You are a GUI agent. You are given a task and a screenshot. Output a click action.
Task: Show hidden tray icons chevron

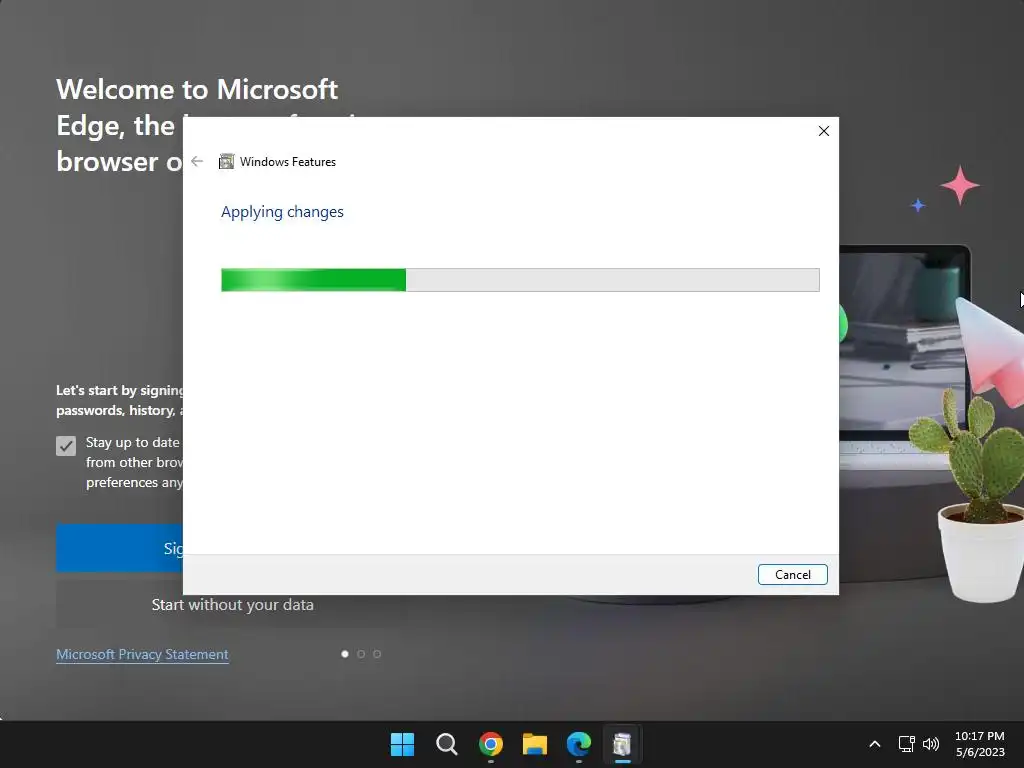pos(875,744)
